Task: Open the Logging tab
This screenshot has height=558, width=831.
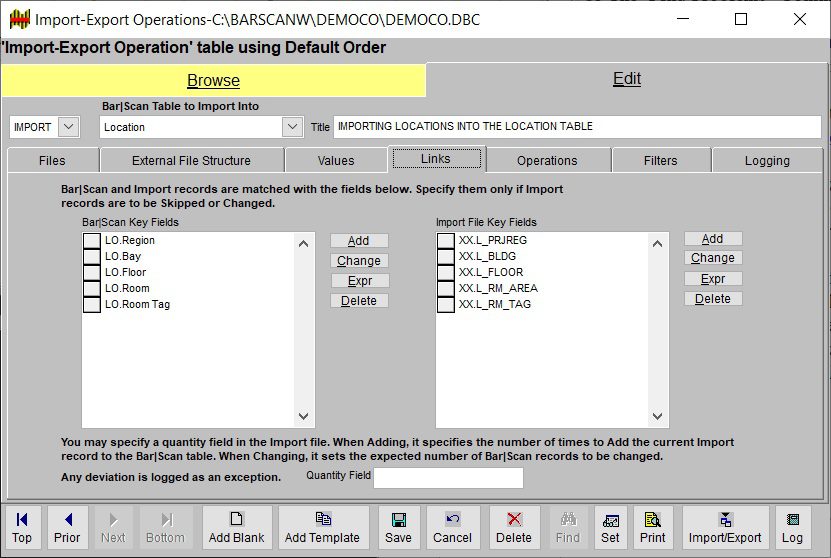Action: coord(767,161)
